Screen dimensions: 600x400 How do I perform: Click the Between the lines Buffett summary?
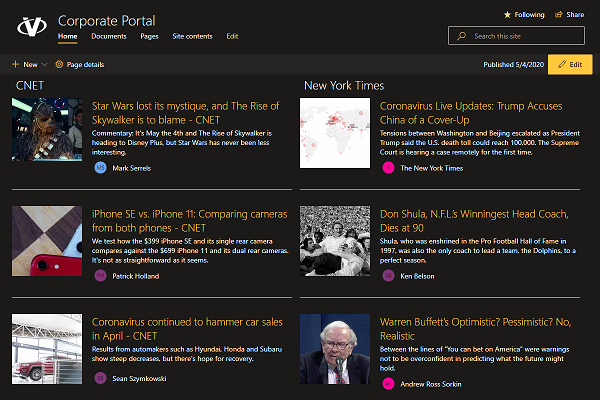coord(474,358)
